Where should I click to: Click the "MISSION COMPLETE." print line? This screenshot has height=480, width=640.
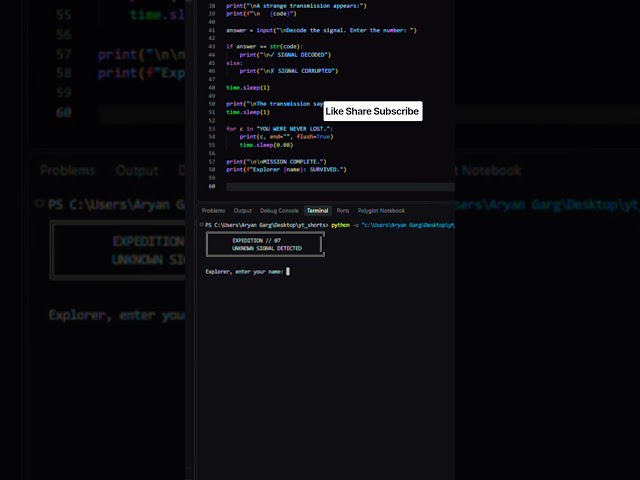point(276,162)
